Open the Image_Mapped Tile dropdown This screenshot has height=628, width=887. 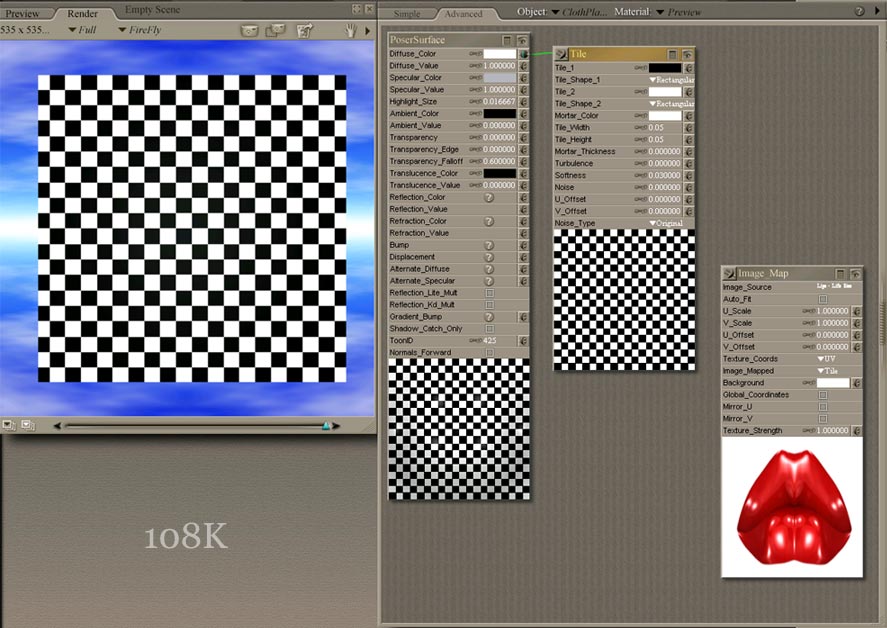point(828,371)
